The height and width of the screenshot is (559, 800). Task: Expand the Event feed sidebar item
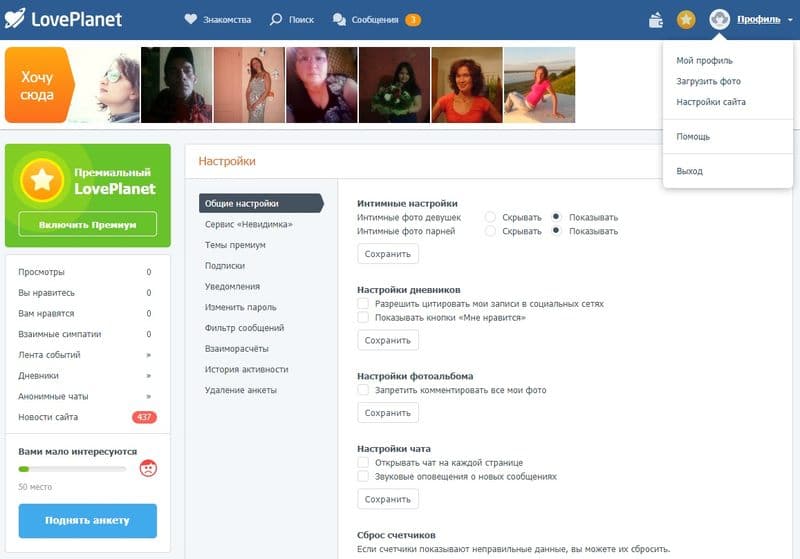(148, 355)
